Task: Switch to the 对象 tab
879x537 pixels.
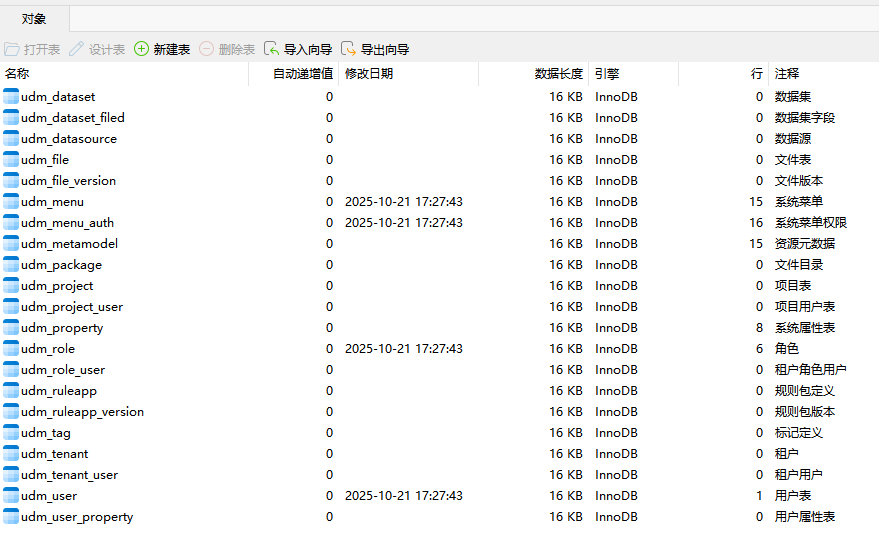Action: 34,18
